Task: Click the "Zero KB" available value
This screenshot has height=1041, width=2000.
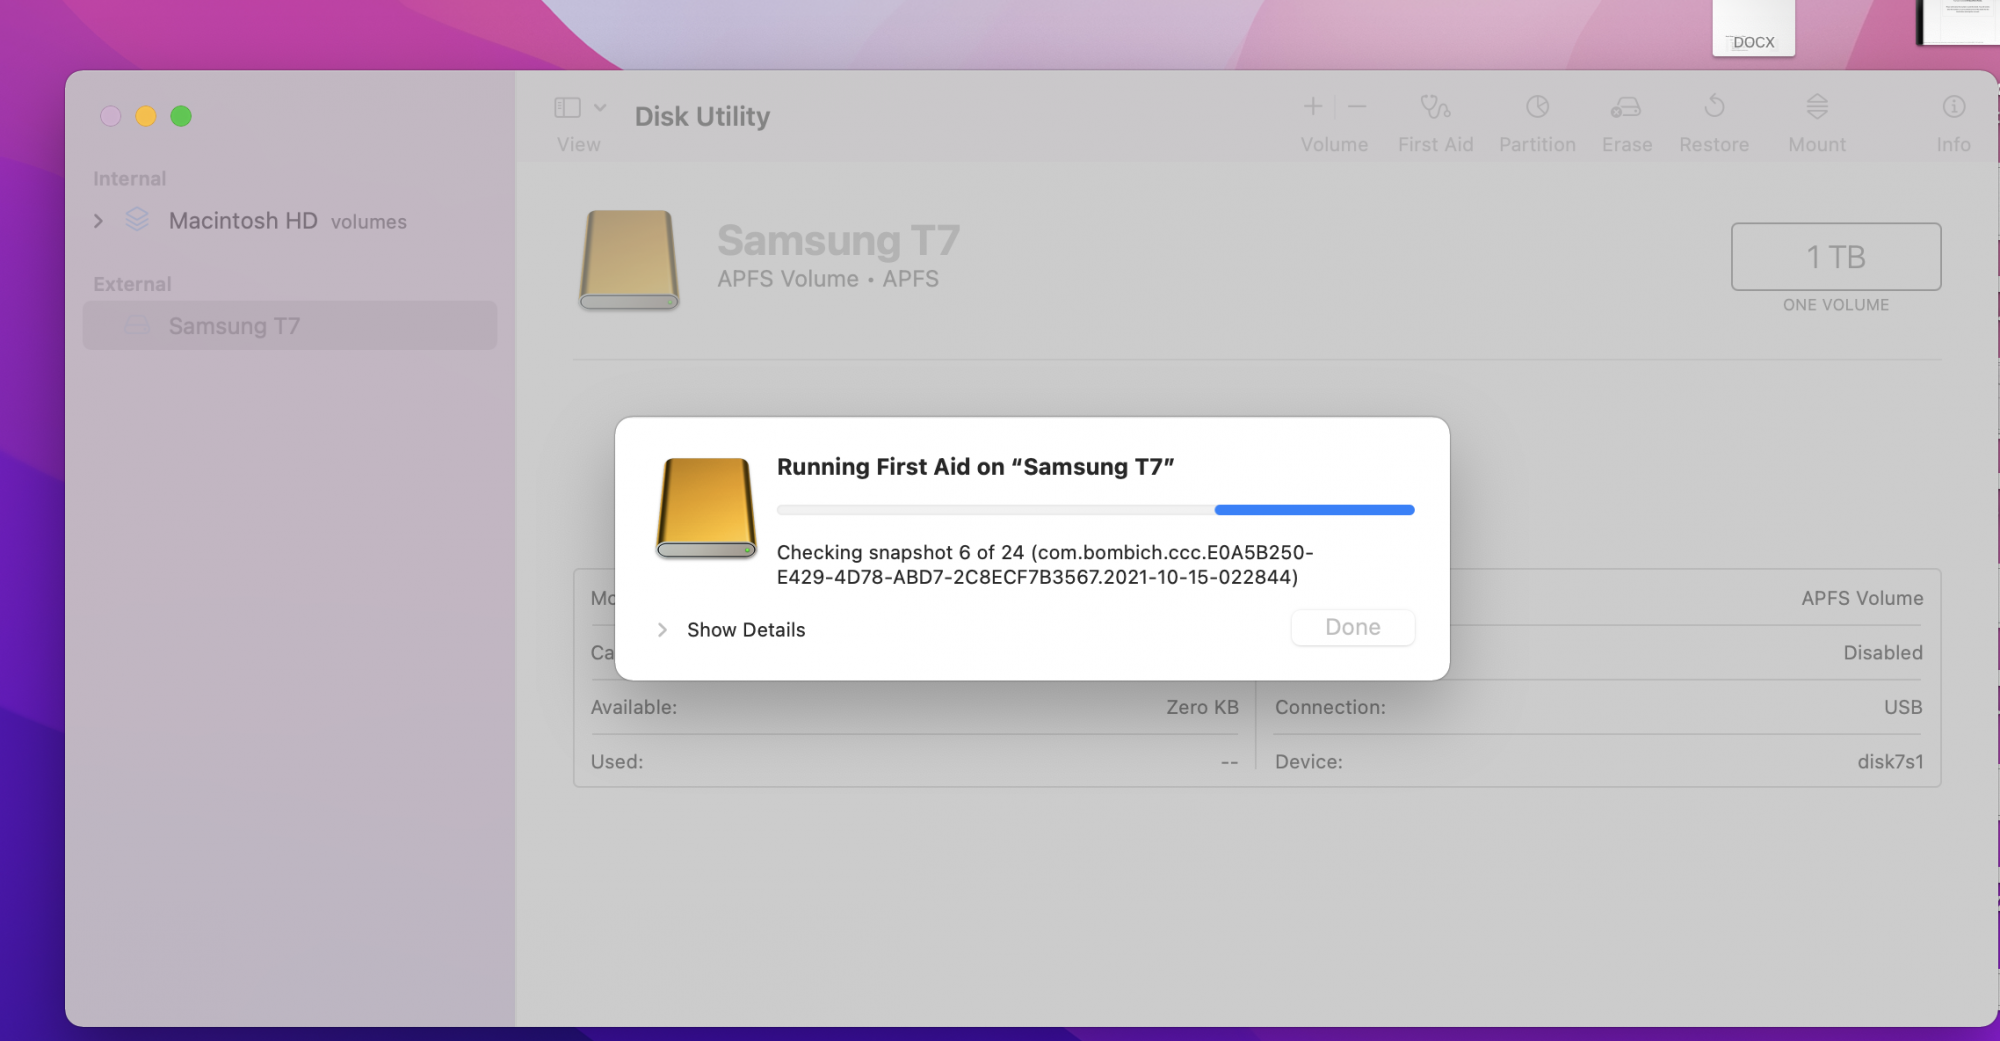Action: [x=1202, y=707]
